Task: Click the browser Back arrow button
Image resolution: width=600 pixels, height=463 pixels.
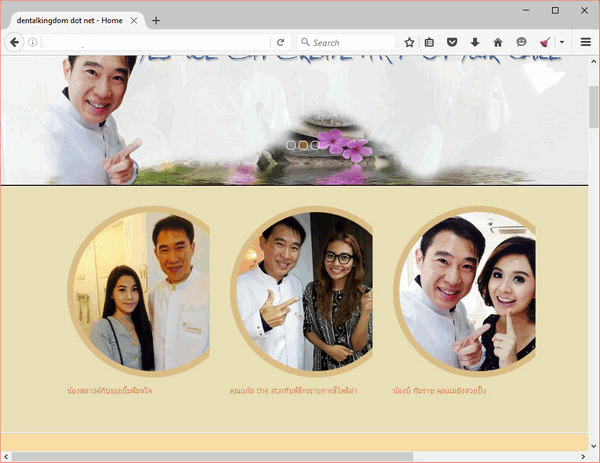Action: (x=15, y=43)
